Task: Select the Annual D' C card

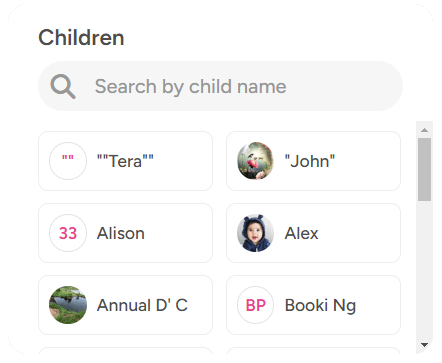Action: (125, 305)
